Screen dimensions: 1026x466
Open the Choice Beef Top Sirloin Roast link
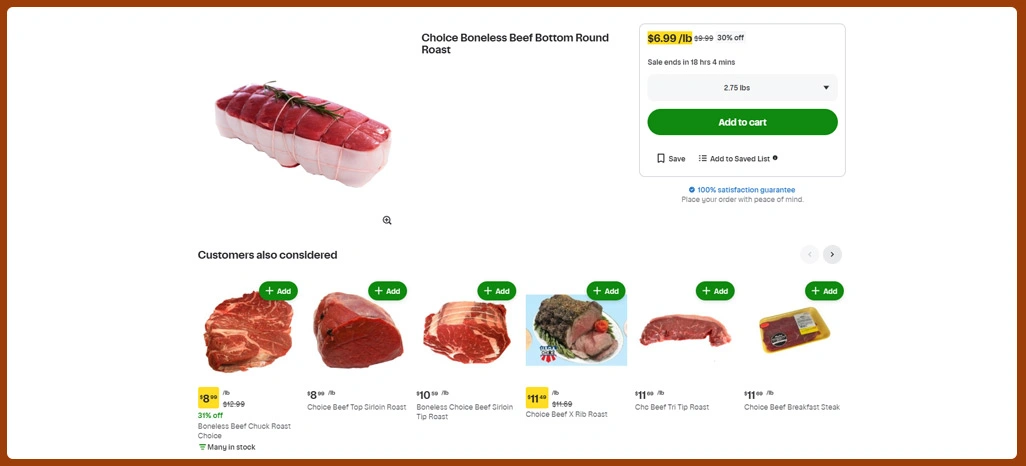(356, 407)
